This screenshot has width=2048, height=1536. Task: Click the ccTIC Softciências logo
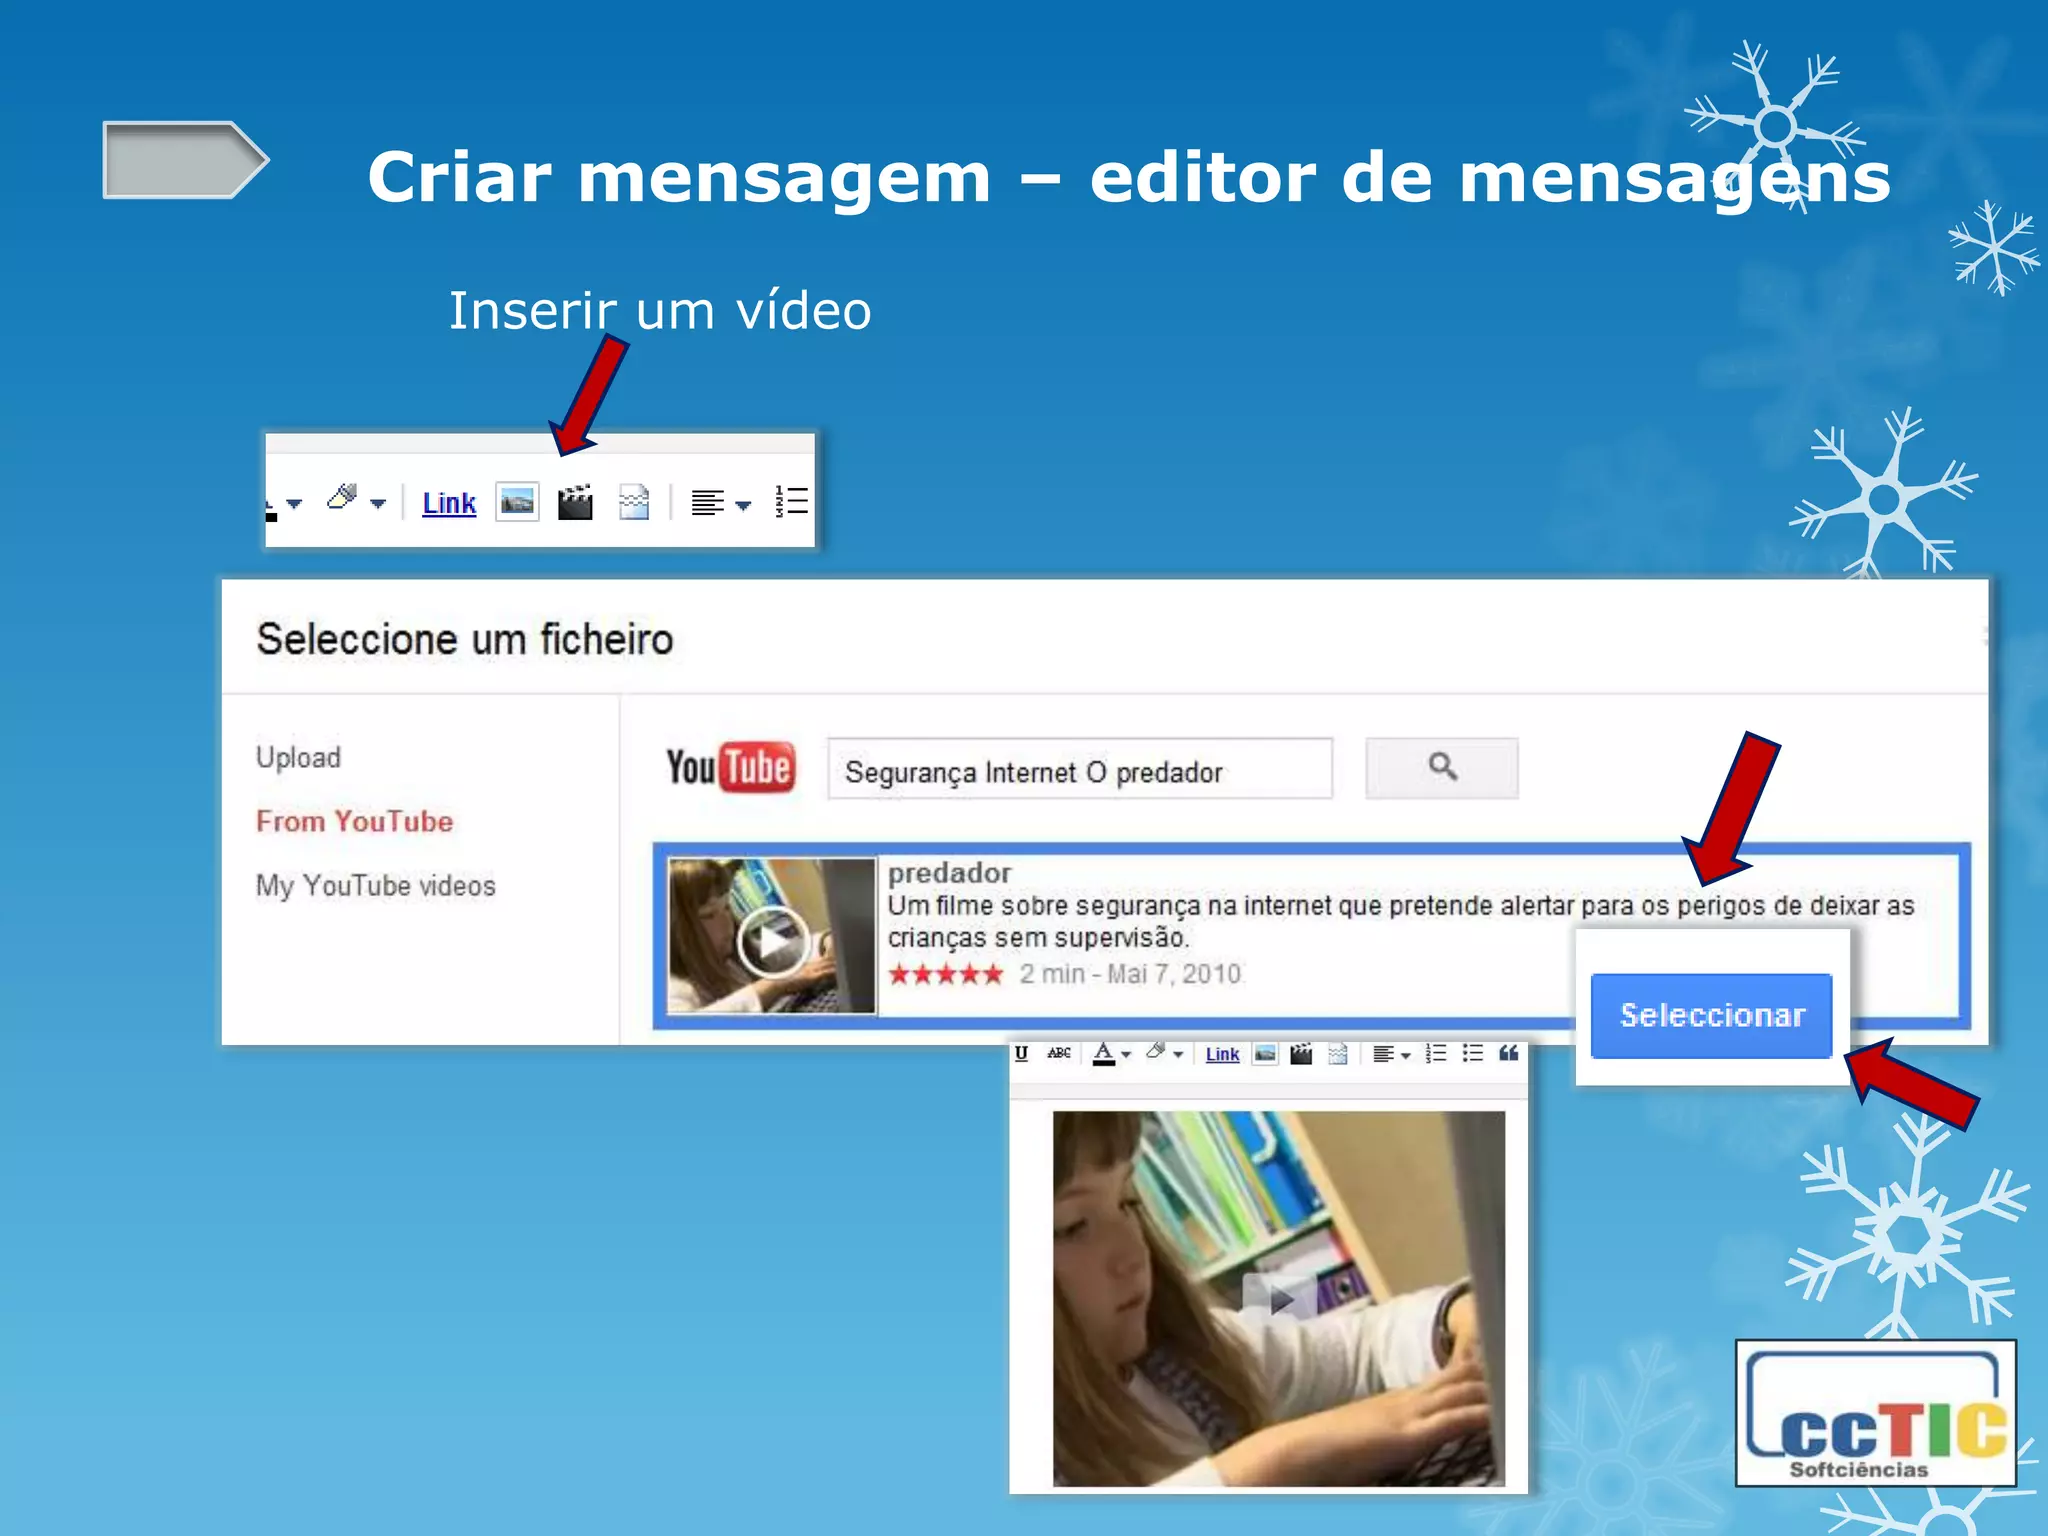pyautogui.click(x=1875, y=1413)
